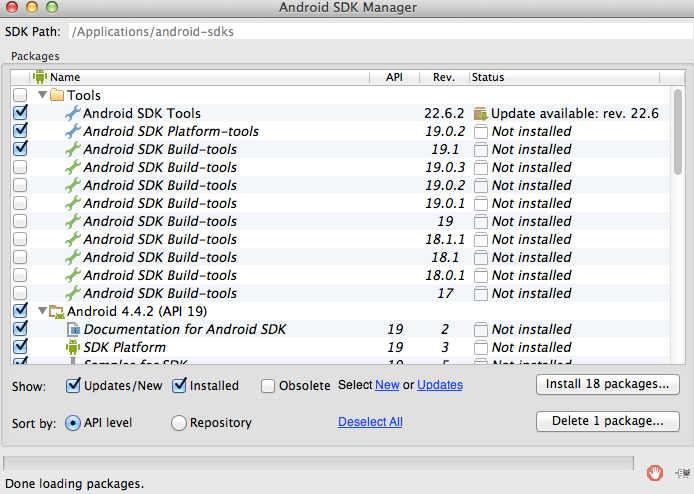Click not-installed status icon for Build-tools 19.1

[481, 150]
